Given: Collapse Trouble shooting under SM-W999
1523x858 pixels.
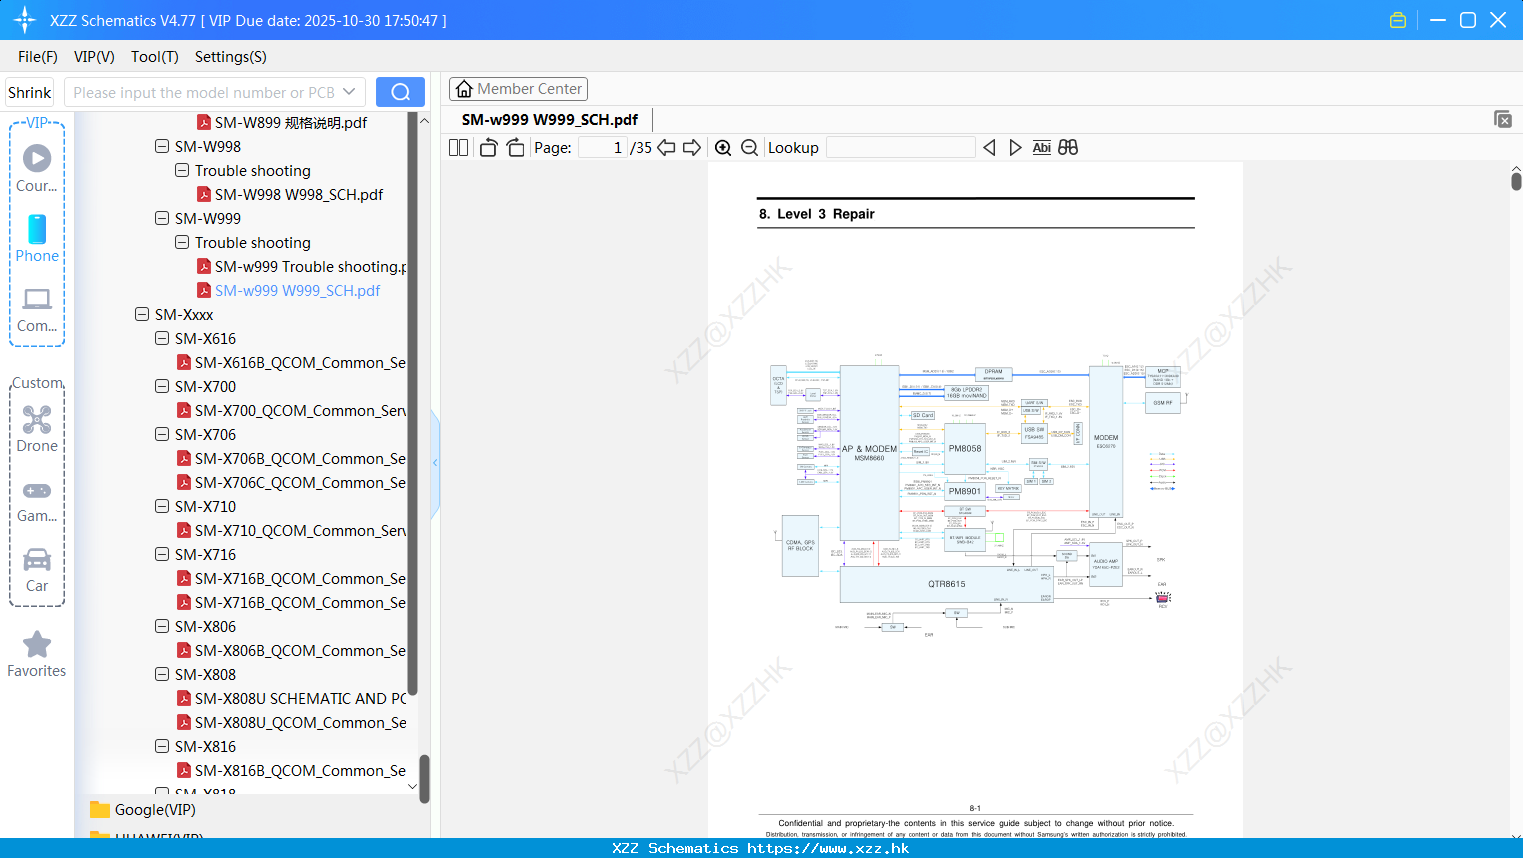Looking at the screenshot, I should point(182,242).
